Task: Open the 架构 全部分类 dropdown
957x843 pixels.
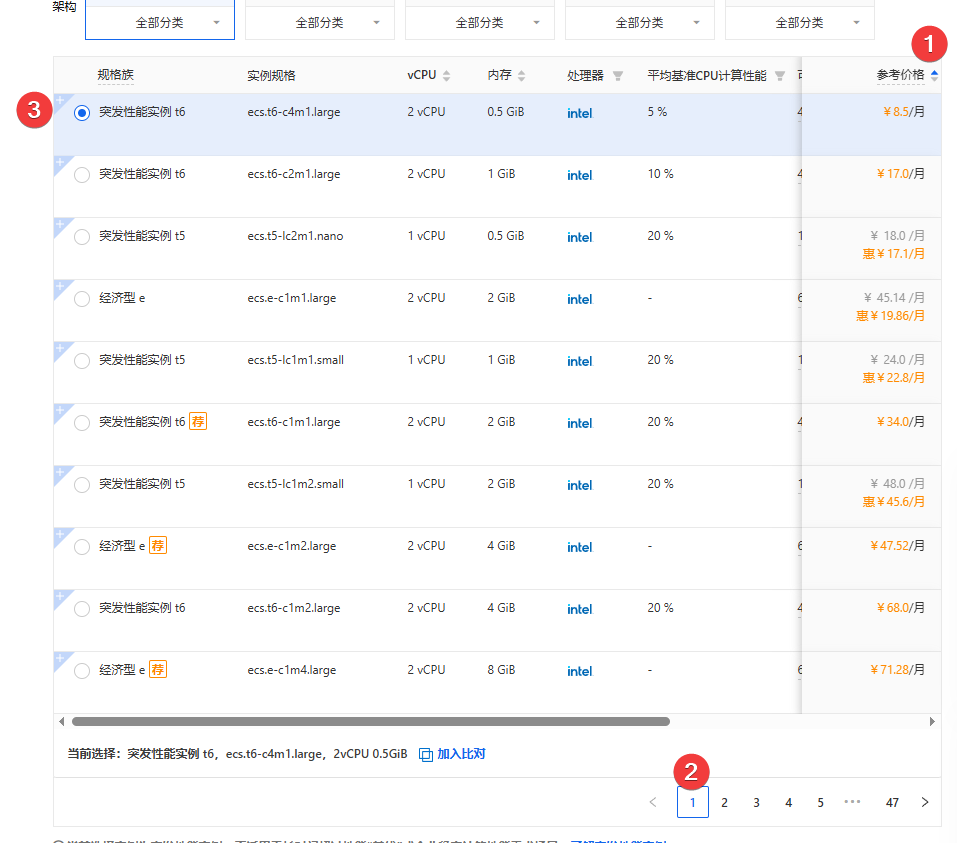Action: pos(160,22)
